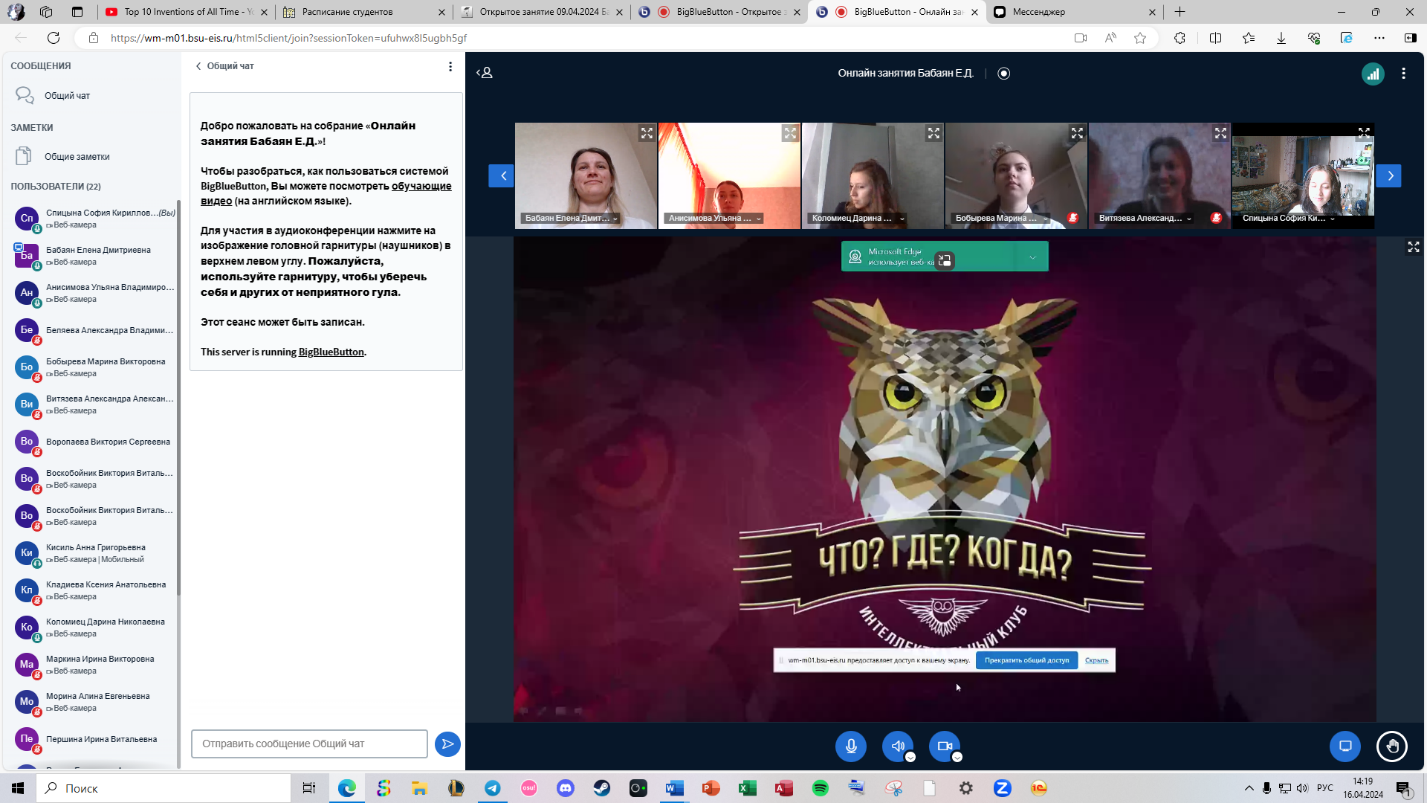Toggle the webcam sharing button

pos(944,746)
